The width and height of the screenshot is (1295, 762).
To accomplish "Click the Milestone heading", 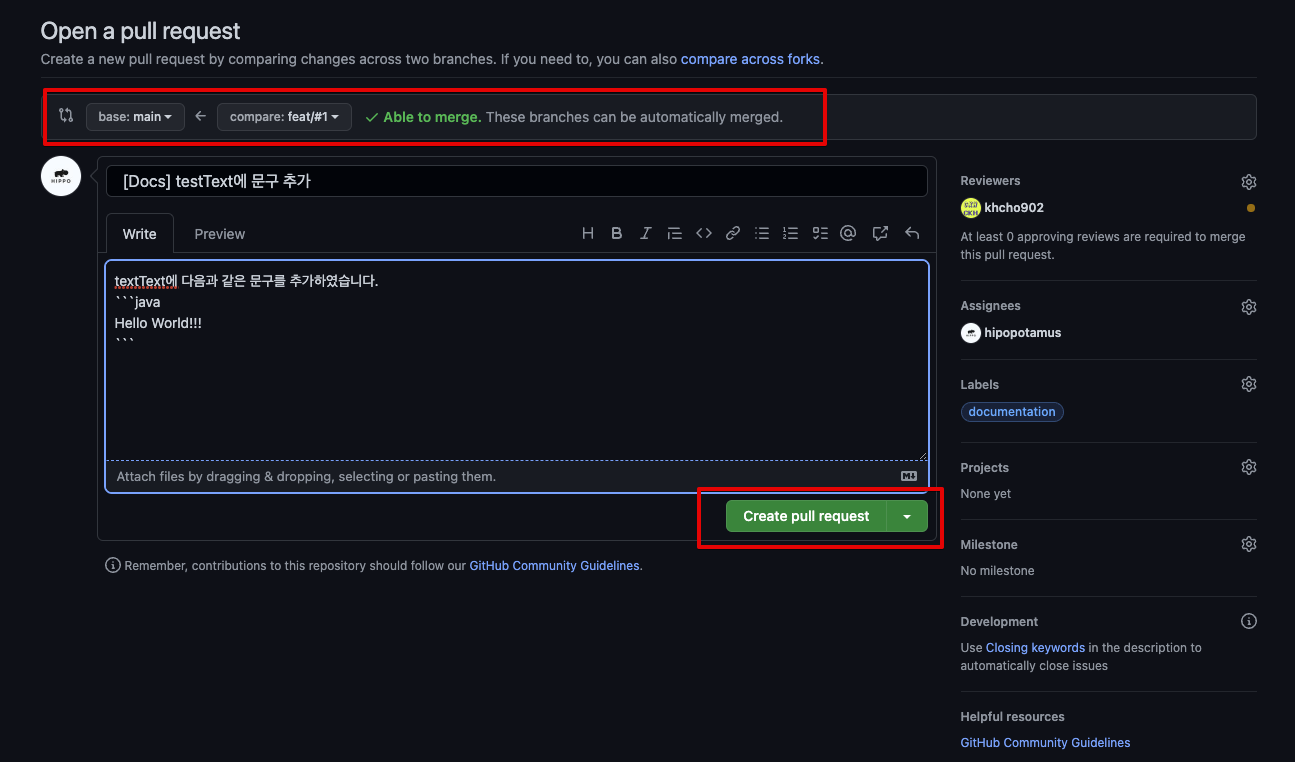I will click(989, 544).
